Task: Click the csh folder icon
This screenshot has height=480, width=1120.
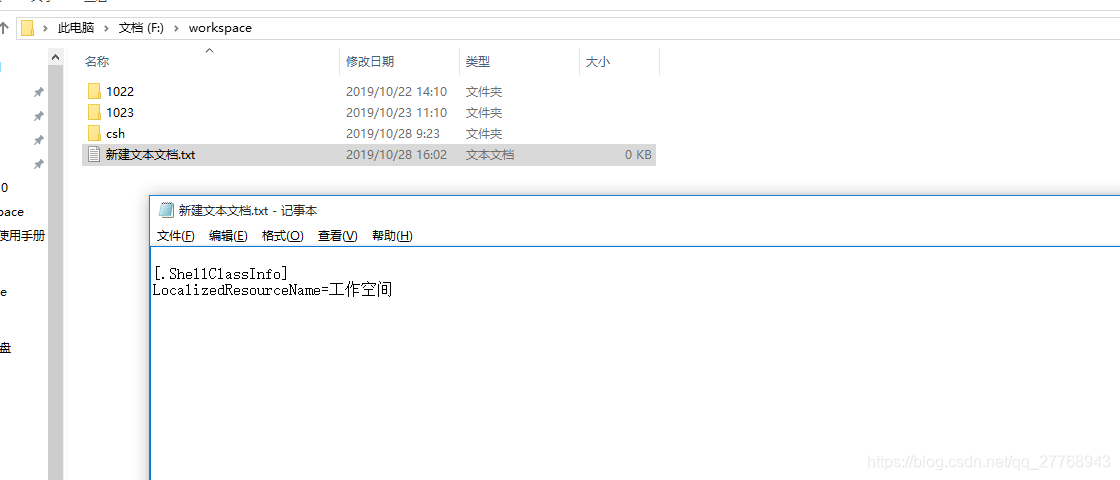Action: [94, 134]
